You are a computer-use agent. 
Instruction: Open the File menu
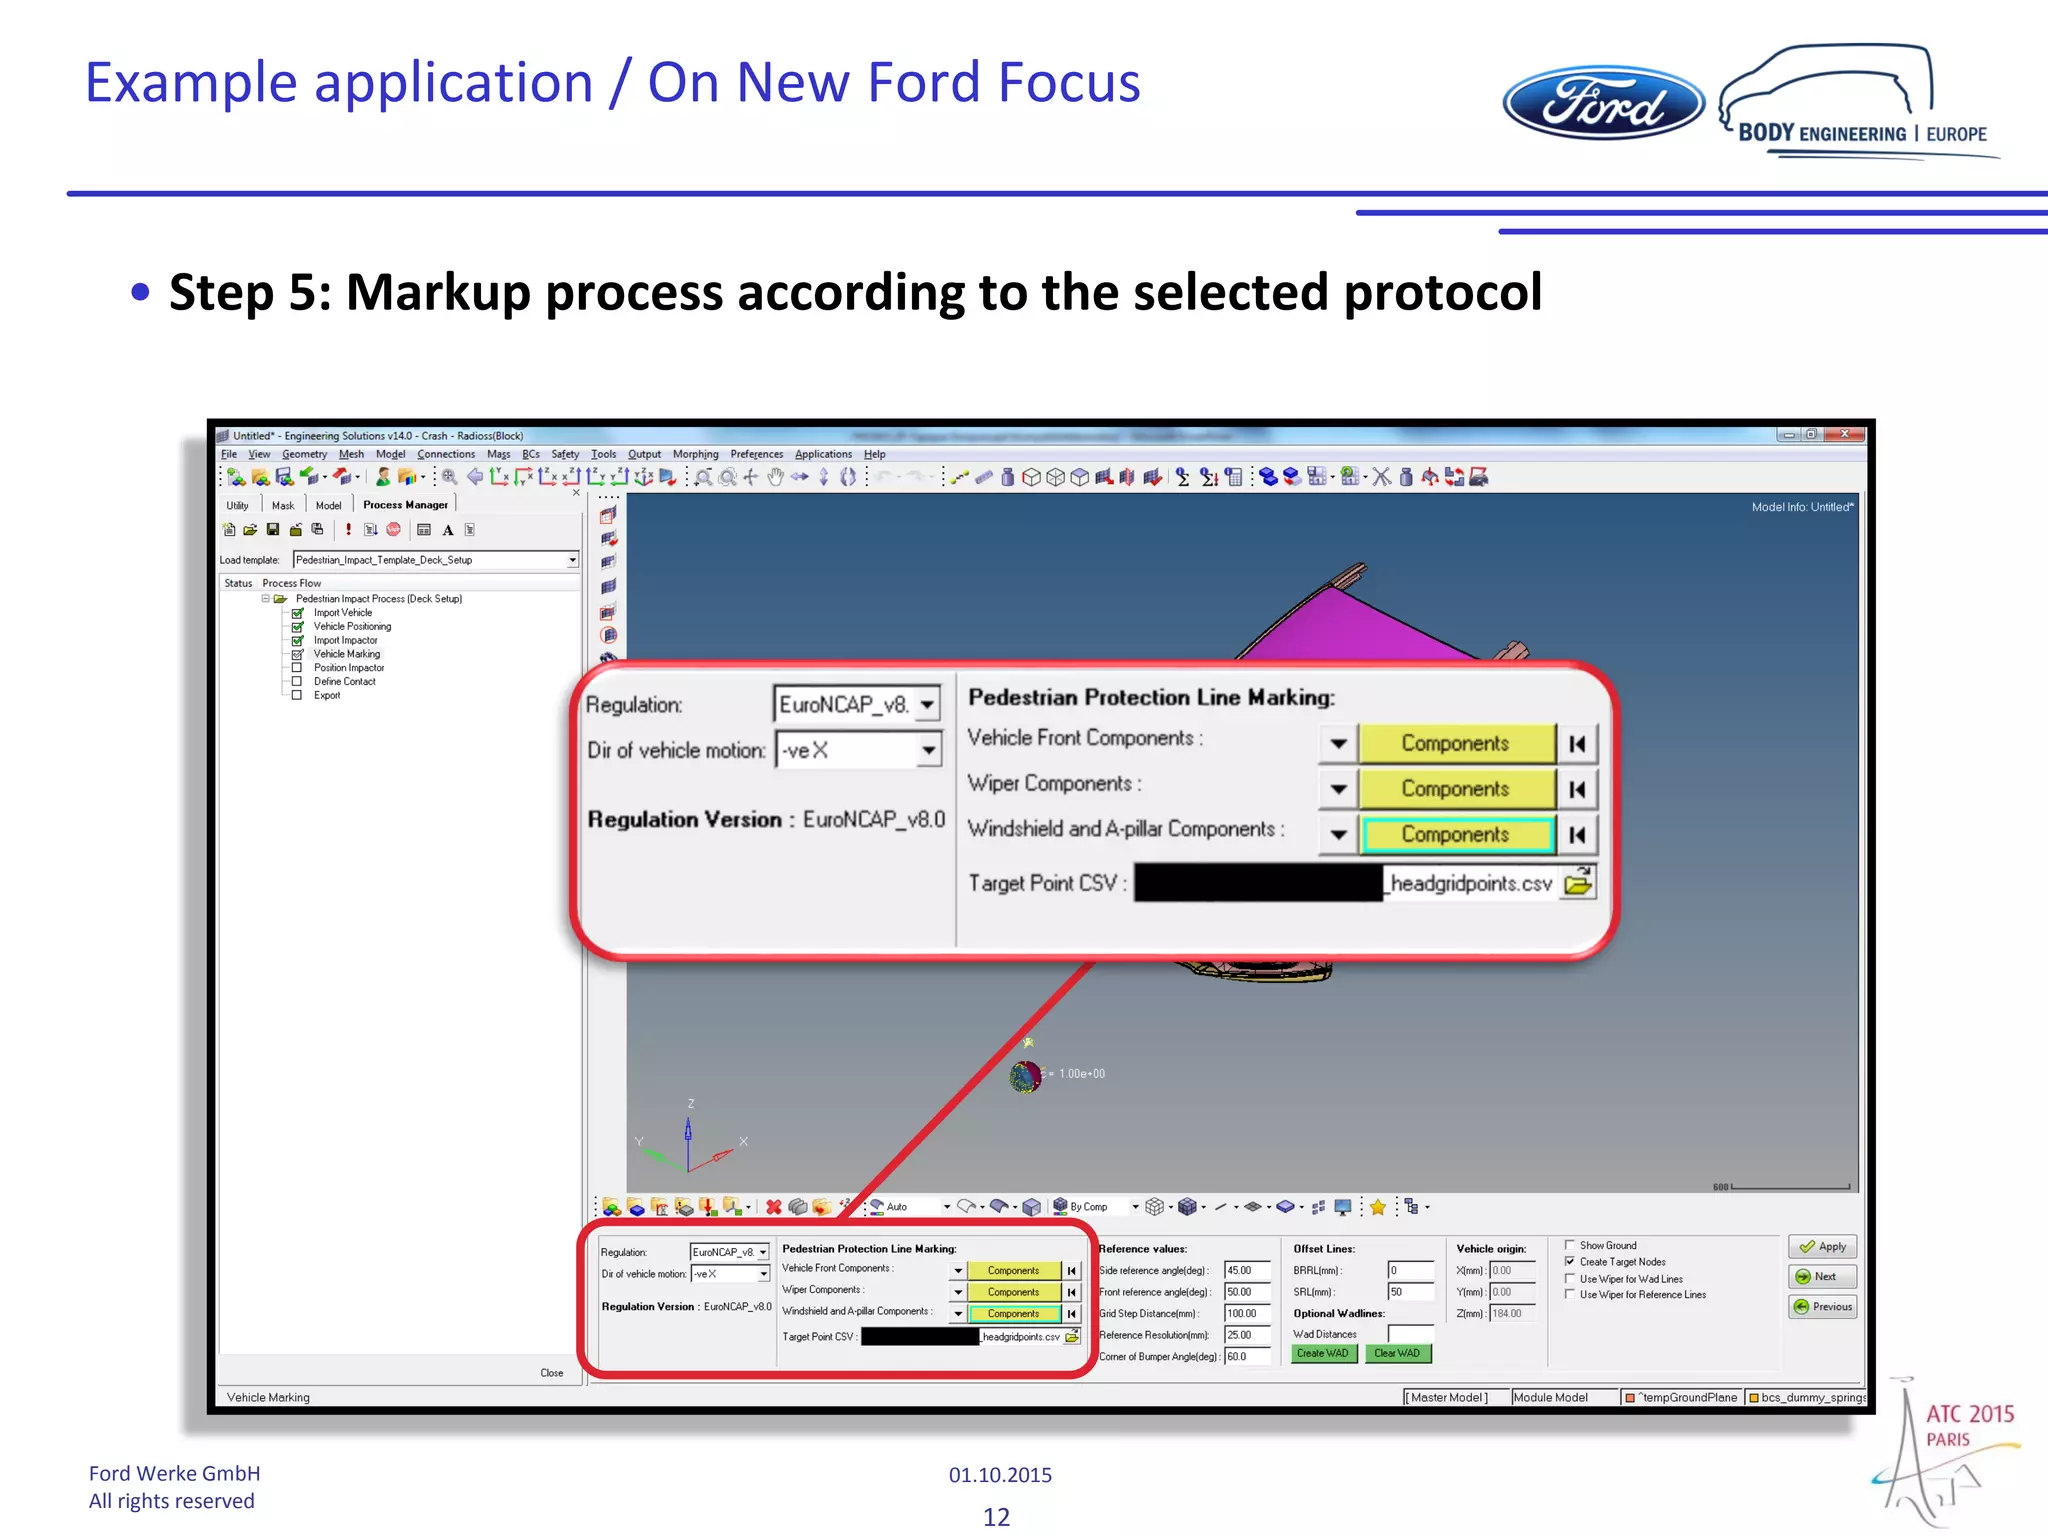pos(229,454)
